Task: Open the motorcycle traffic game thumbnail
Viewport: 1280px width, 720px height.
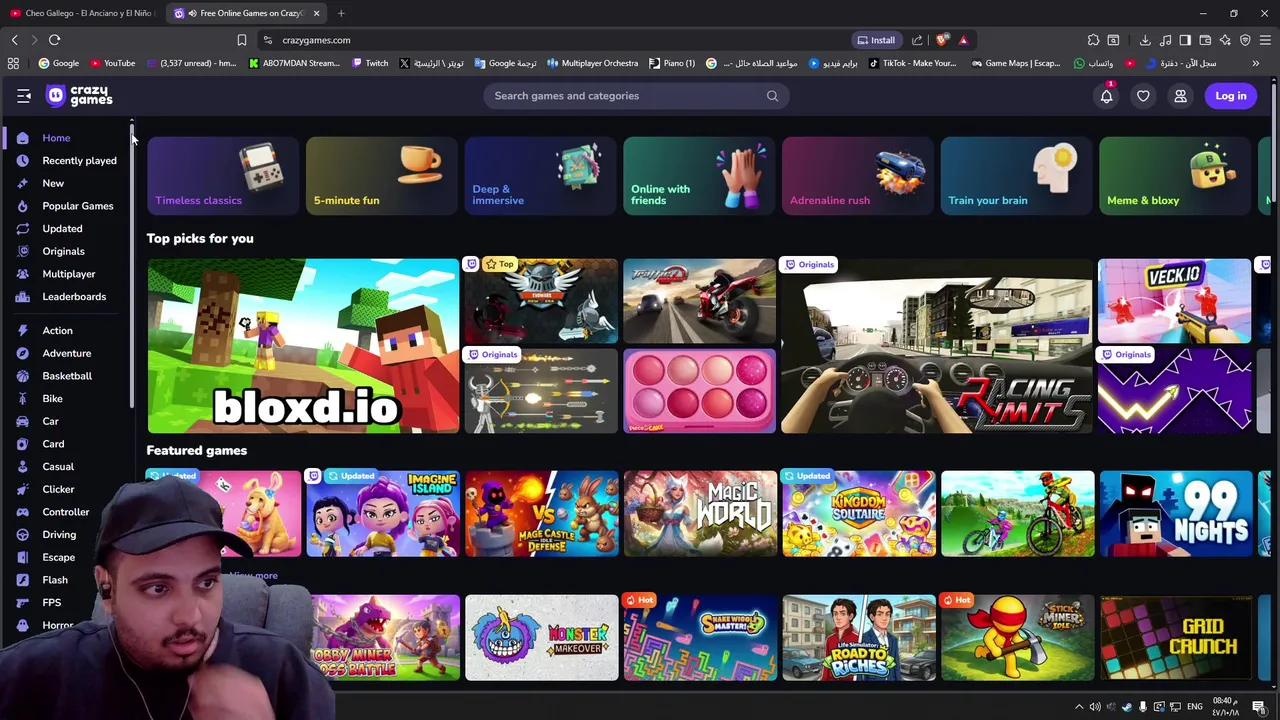Action: tap(699, 301)
